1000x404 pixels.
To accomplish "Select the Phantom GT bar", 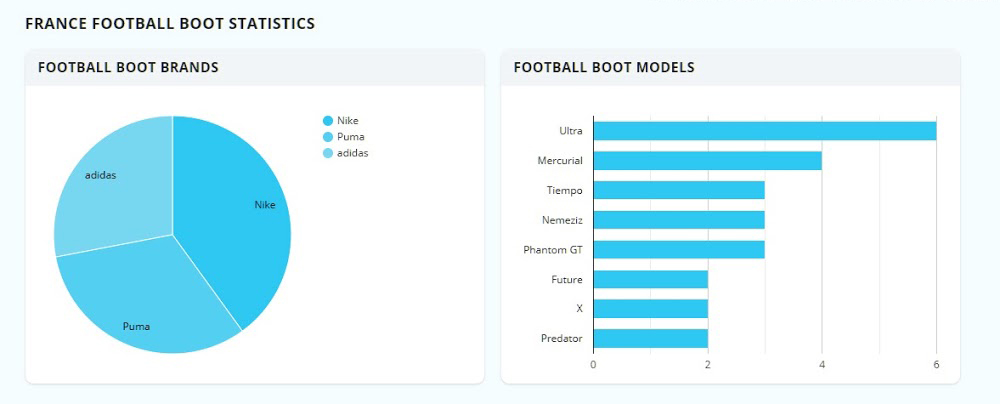I will pyautogui.click(x=678, y=249).
